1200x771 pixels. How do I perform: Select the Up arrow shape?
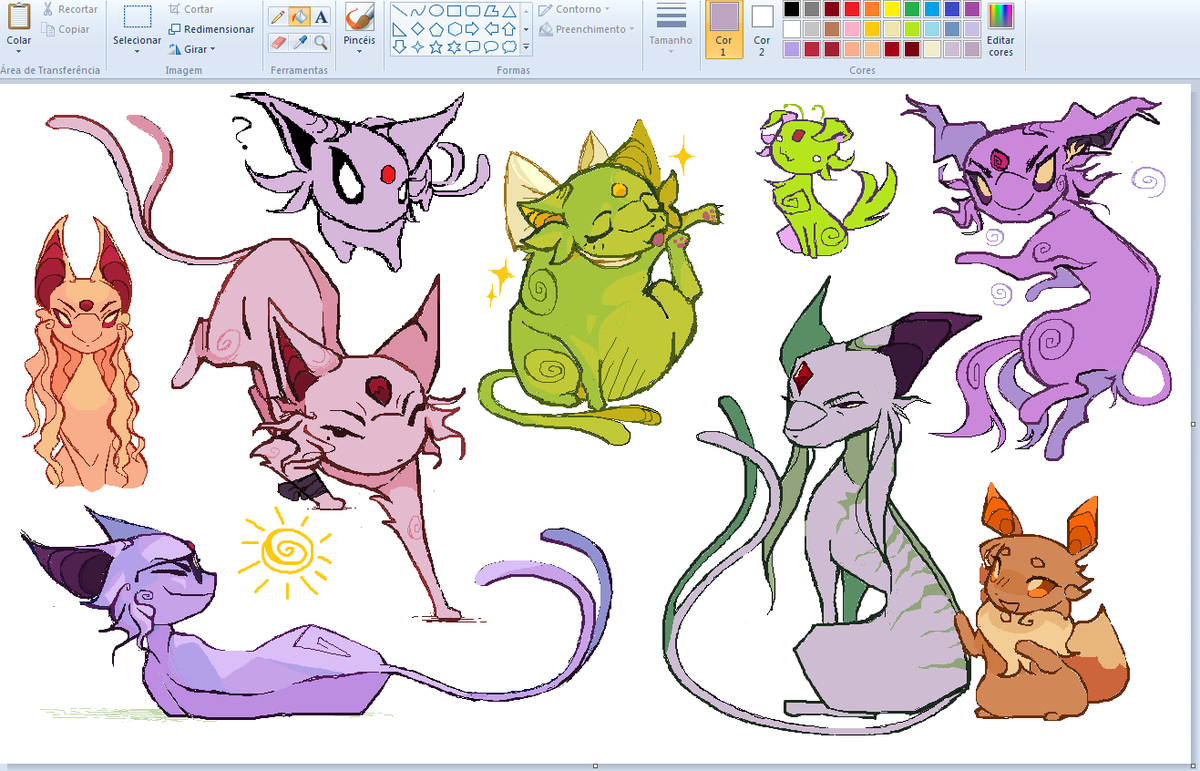coord(509,29)
